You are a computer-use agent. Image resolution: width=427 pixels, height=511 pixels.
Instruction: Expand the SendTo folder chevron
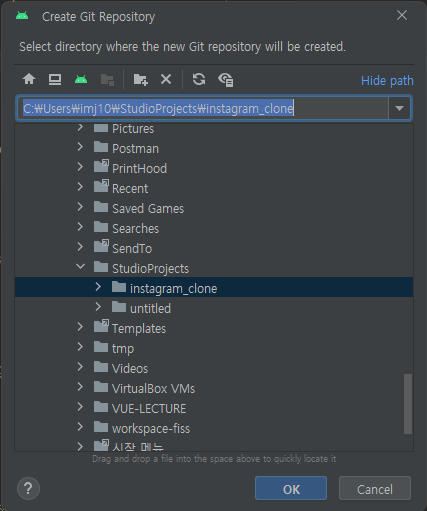pyautogui.click(x=80, y=247)
